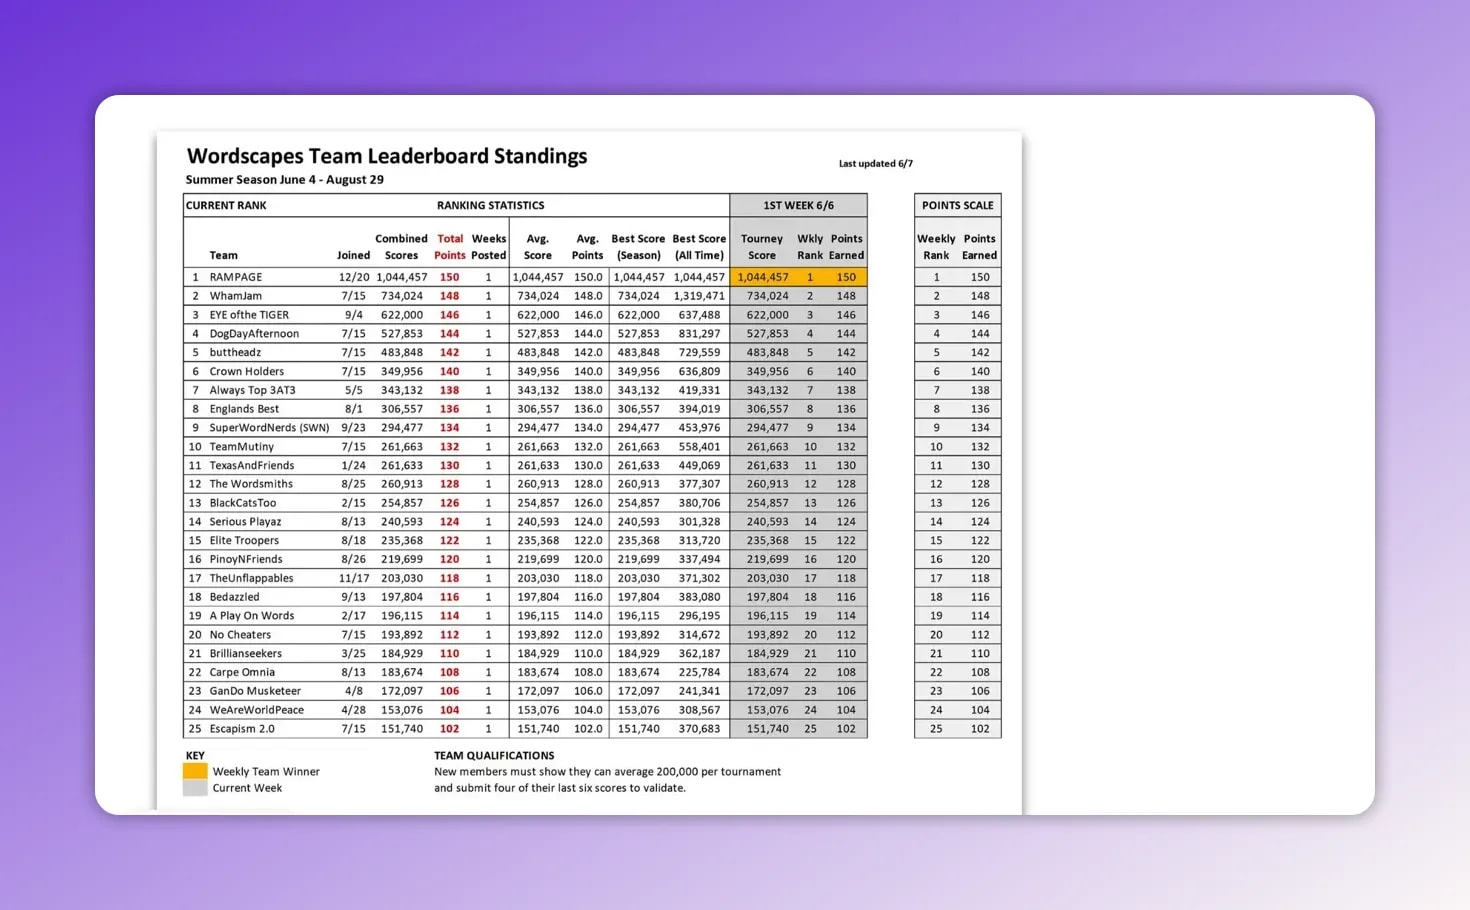Click the subtitle 'Summer Season June 4 - August 29'

pyautogui.click(x=285, y=180)
